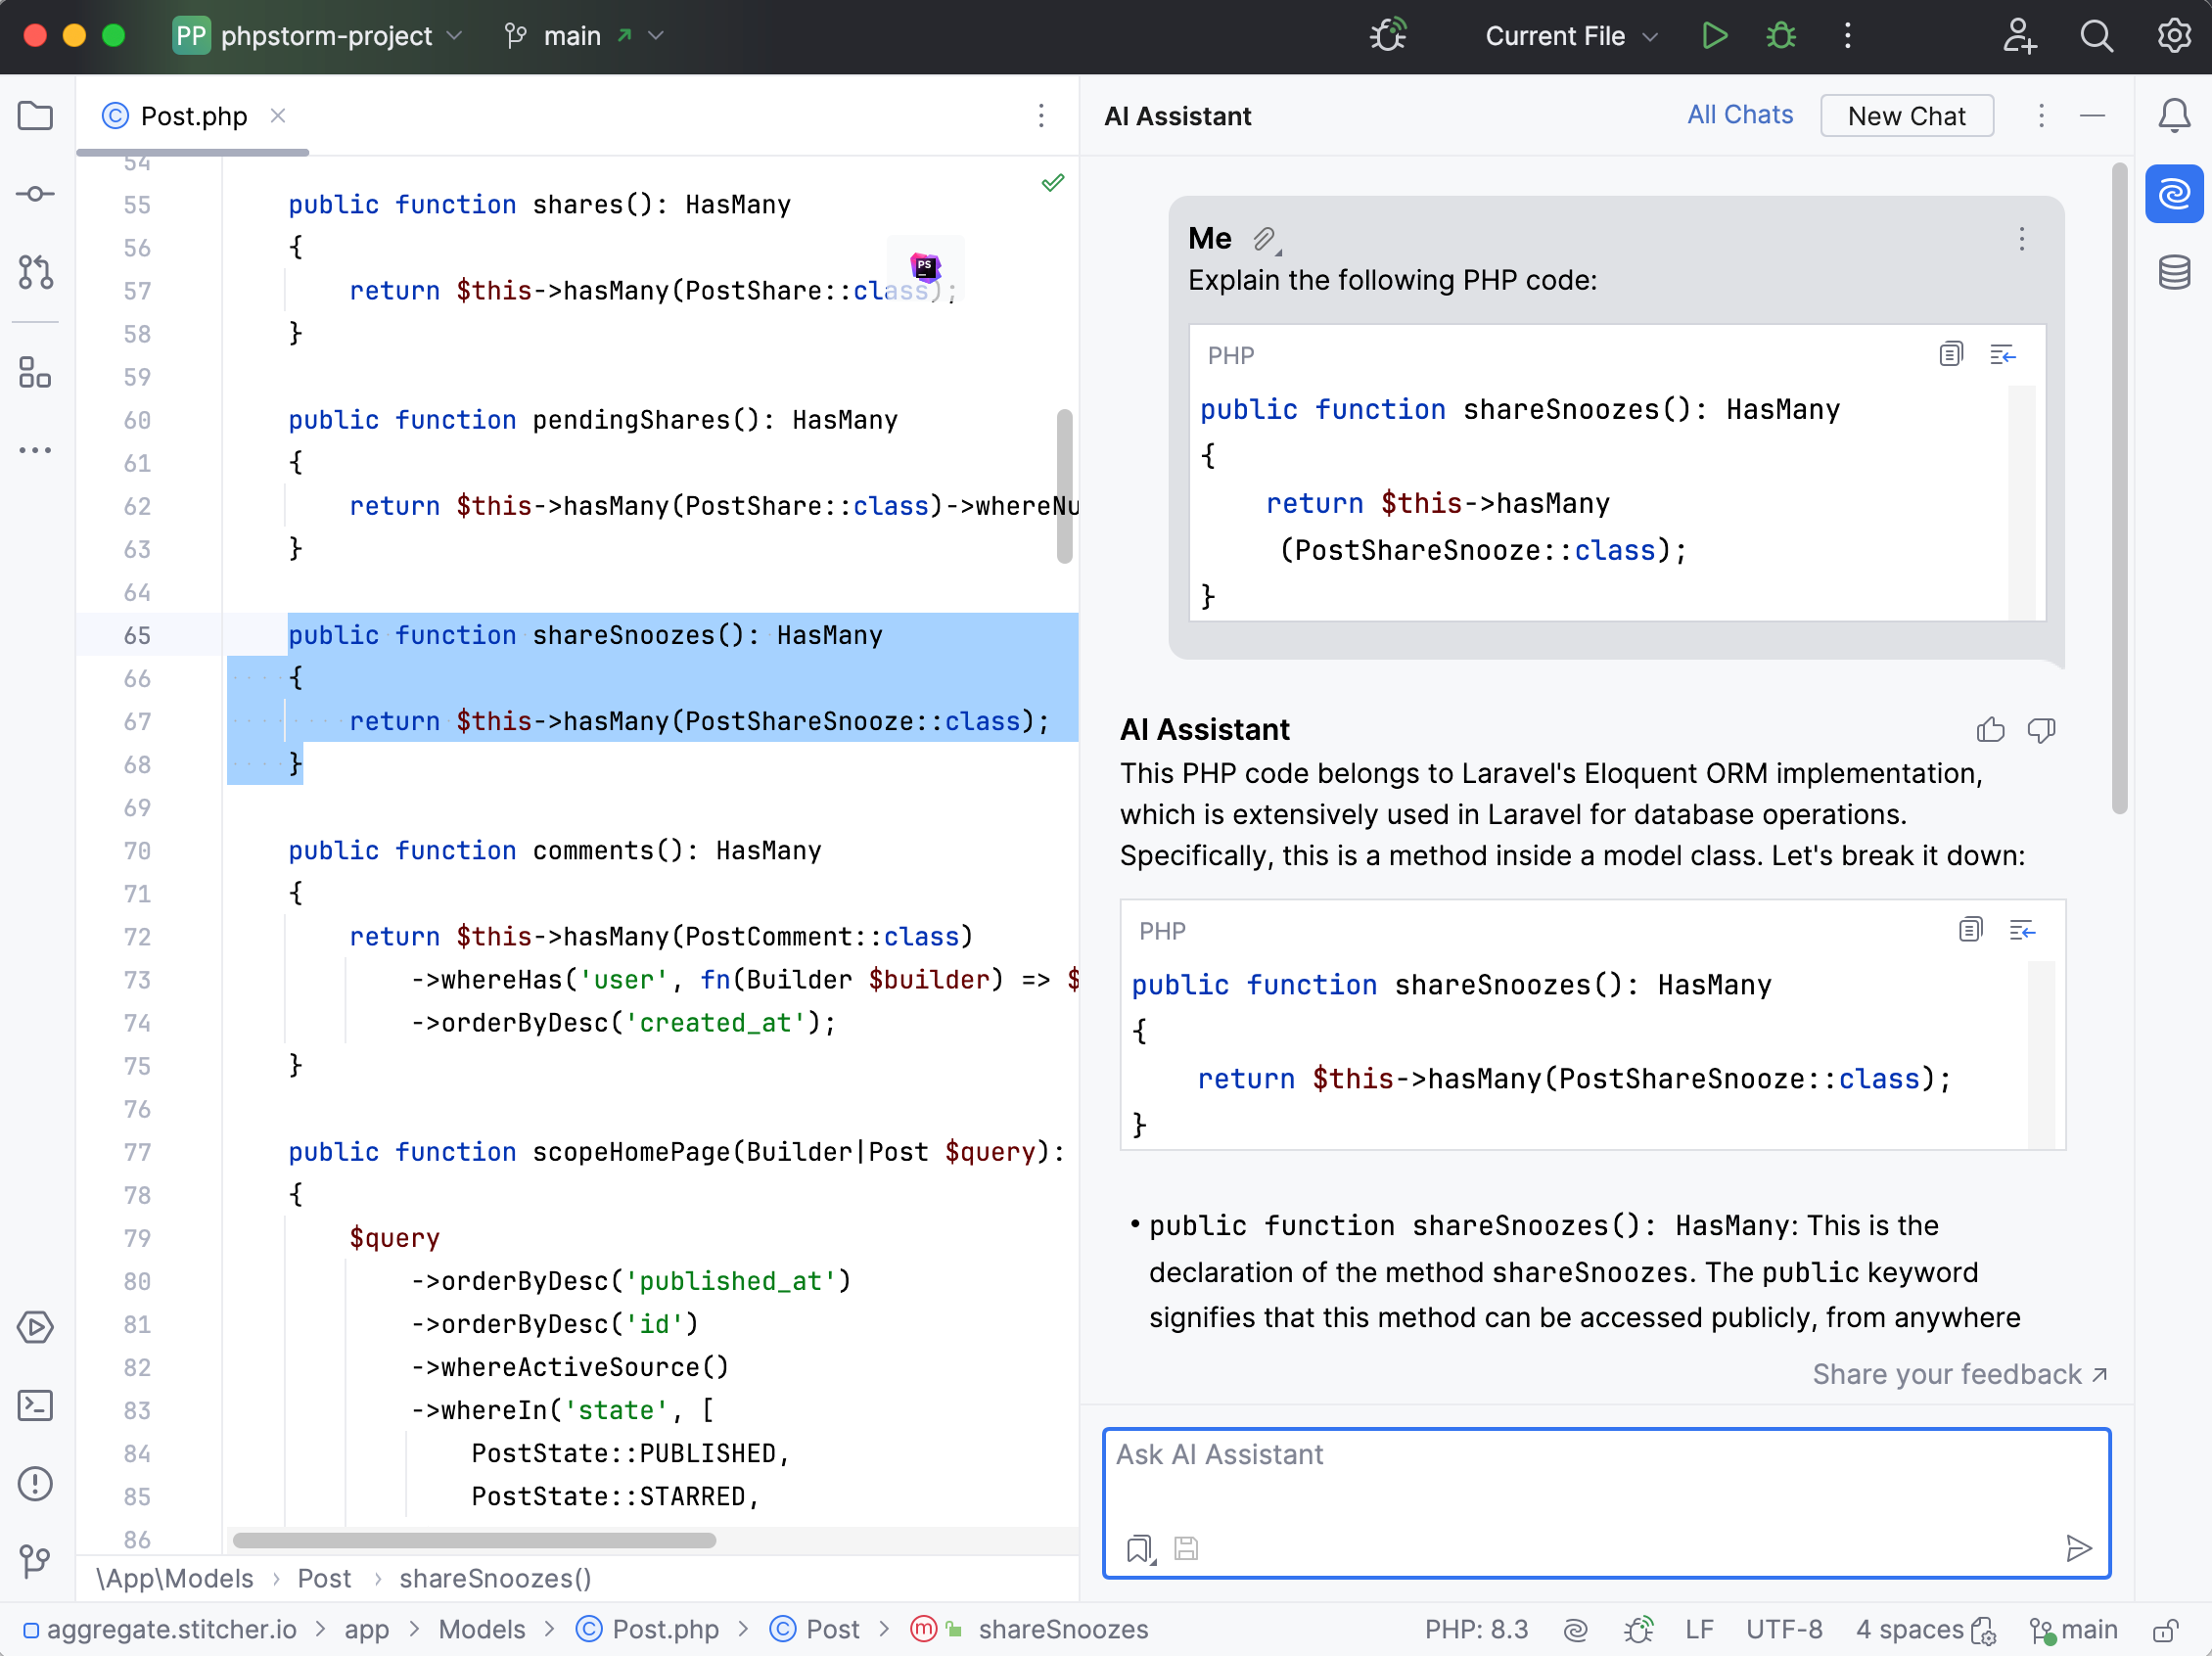
Task: Change 4 spaces indent setting
Action: tap(1910, 1631)
